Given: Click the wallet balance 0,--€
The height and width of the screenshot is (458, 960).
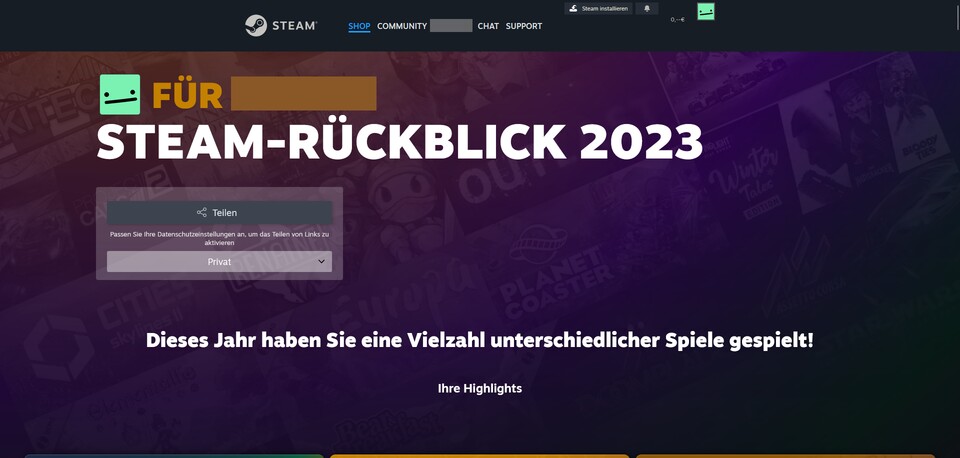Looking at the screenshot, I should [678, 19].
